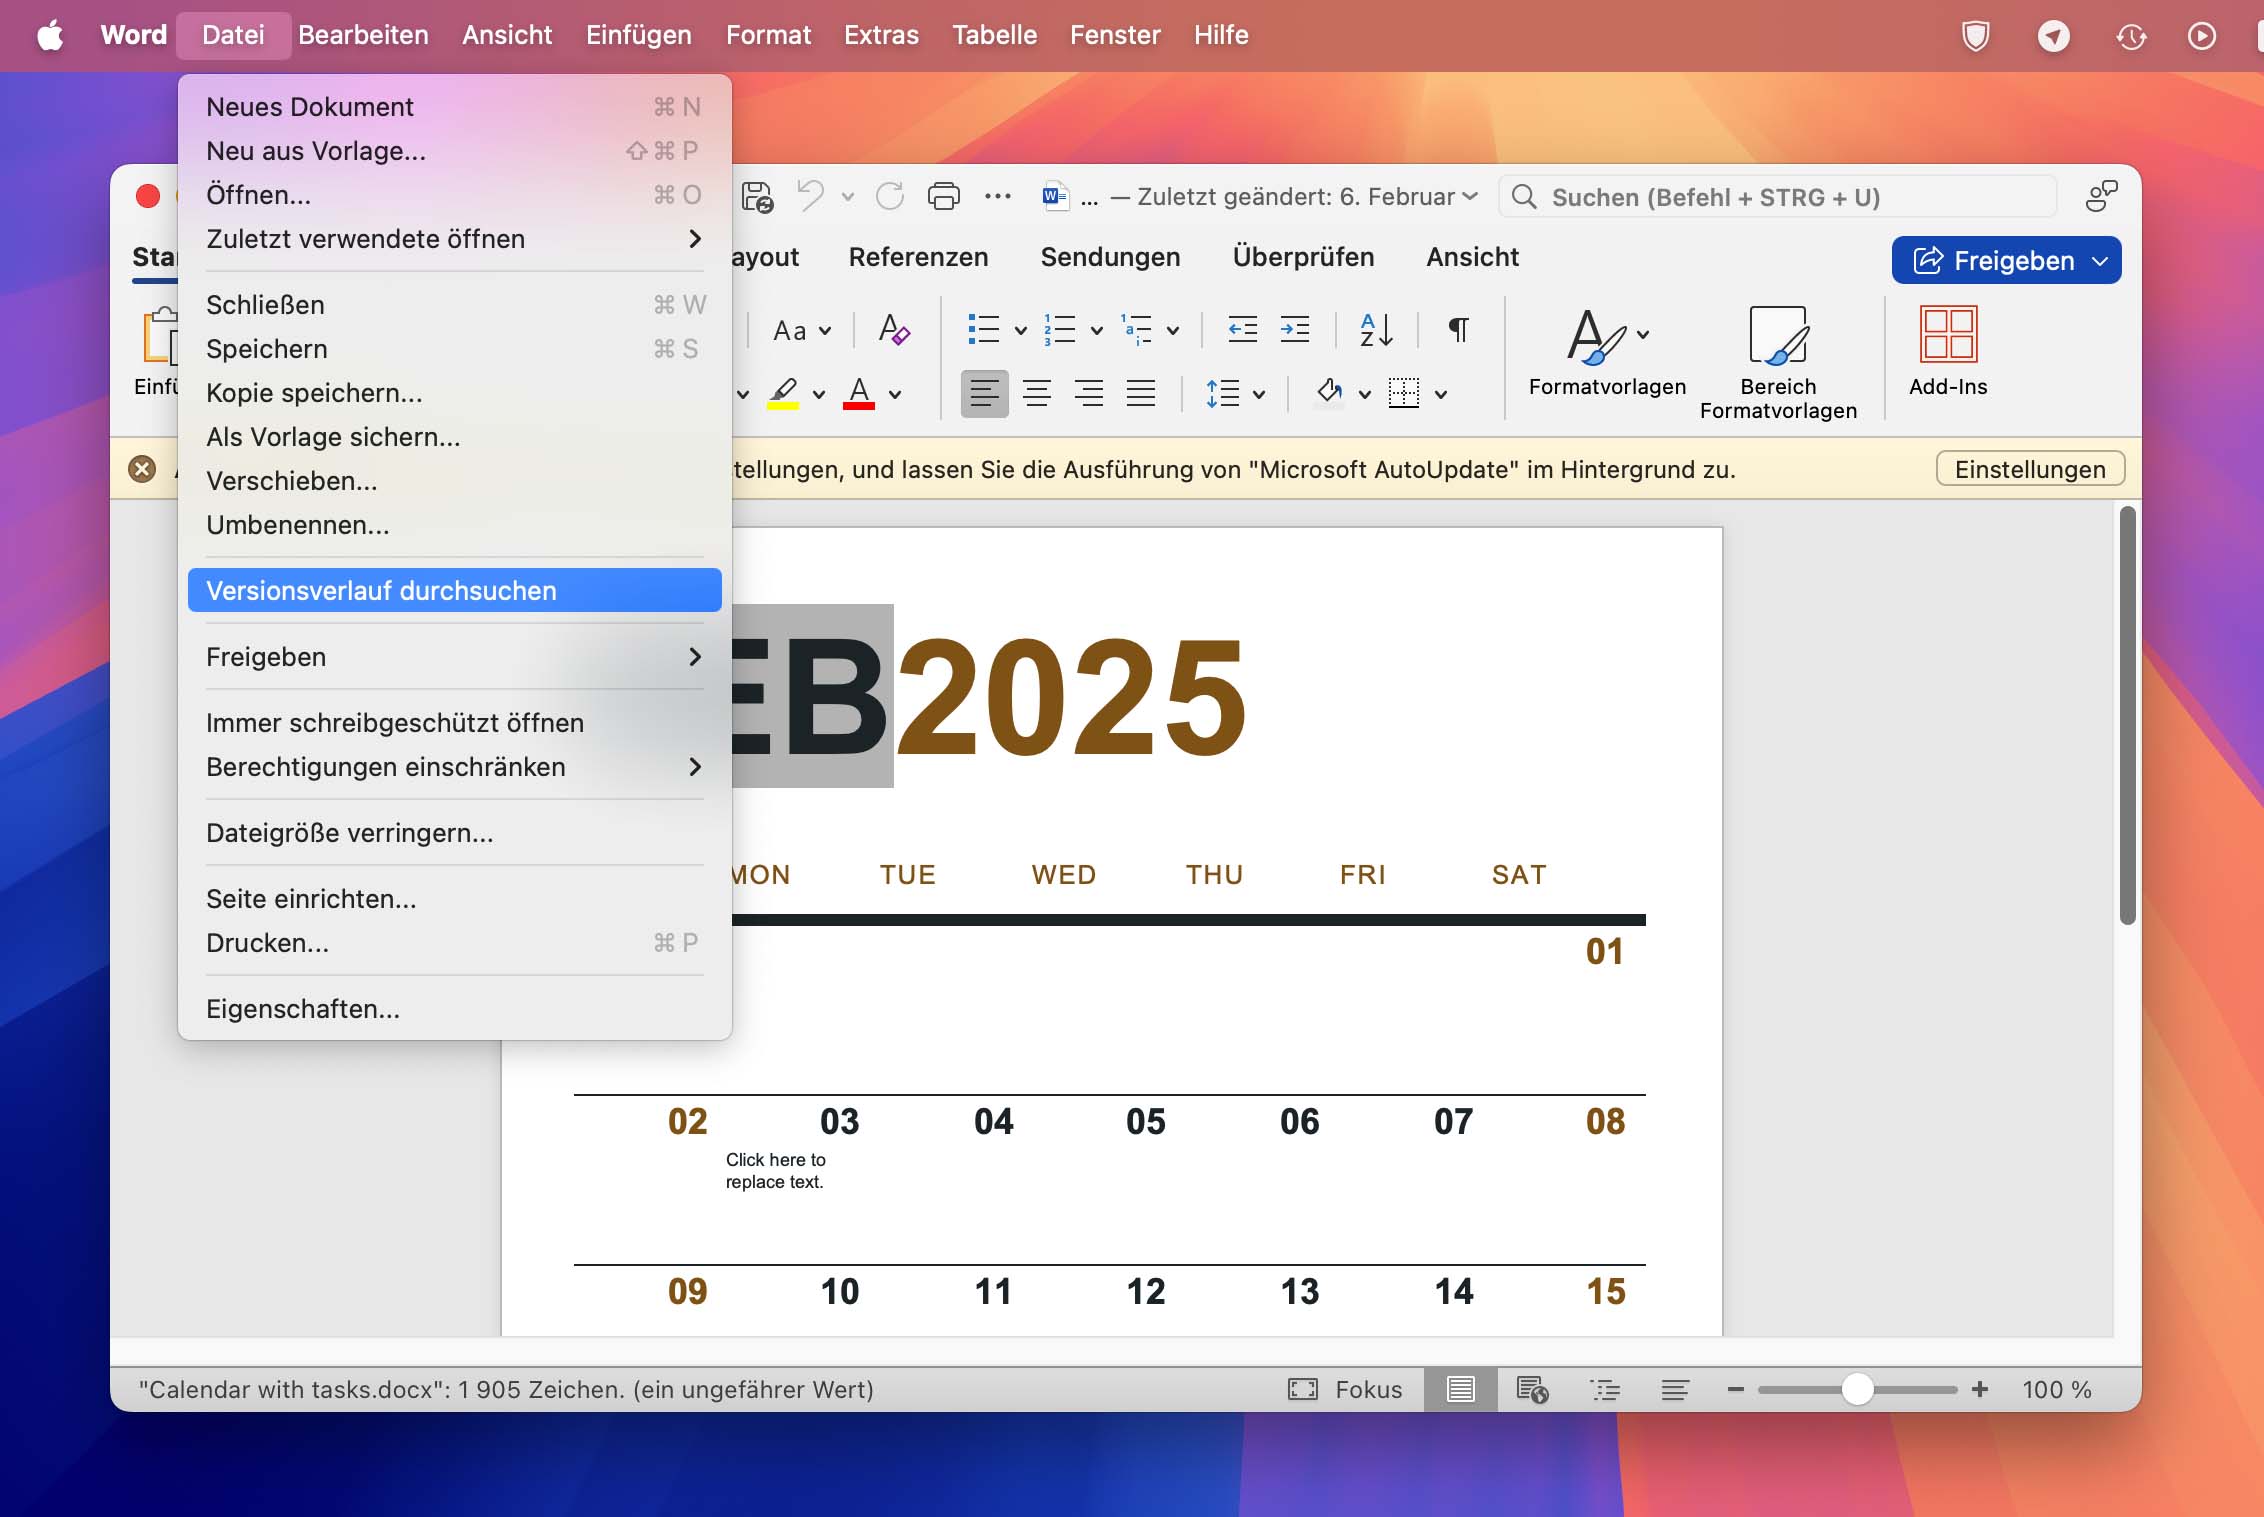
Task: Click the Suchen search field
Action: [x=1777, y=197]
